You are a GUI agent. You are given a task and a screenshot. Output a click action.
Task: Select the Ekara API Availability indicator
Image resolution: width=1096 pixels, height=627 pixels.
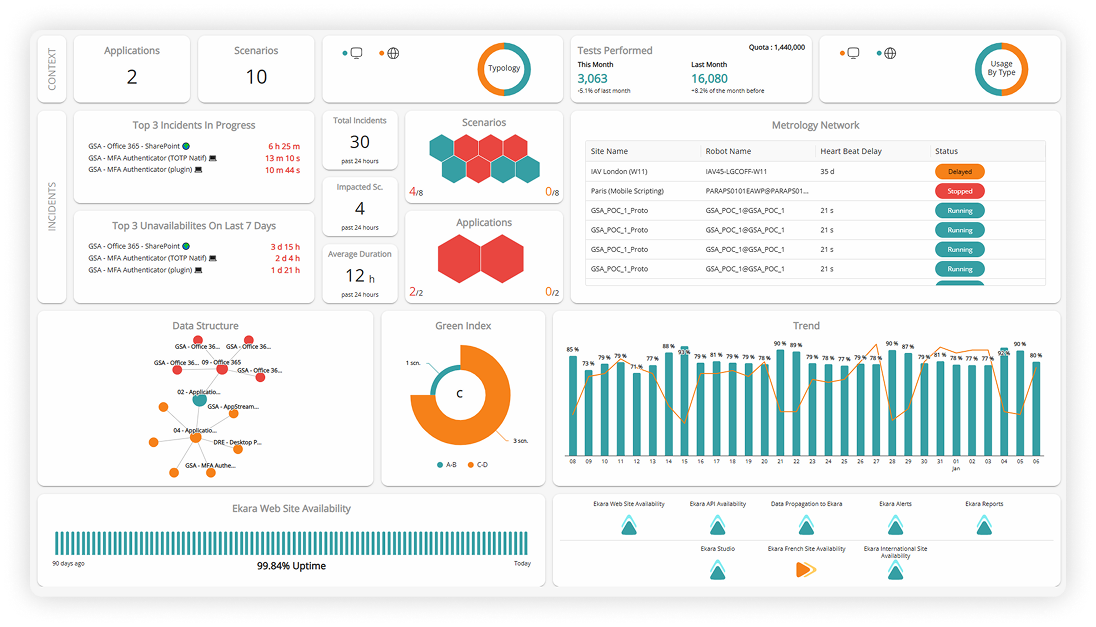717,524
